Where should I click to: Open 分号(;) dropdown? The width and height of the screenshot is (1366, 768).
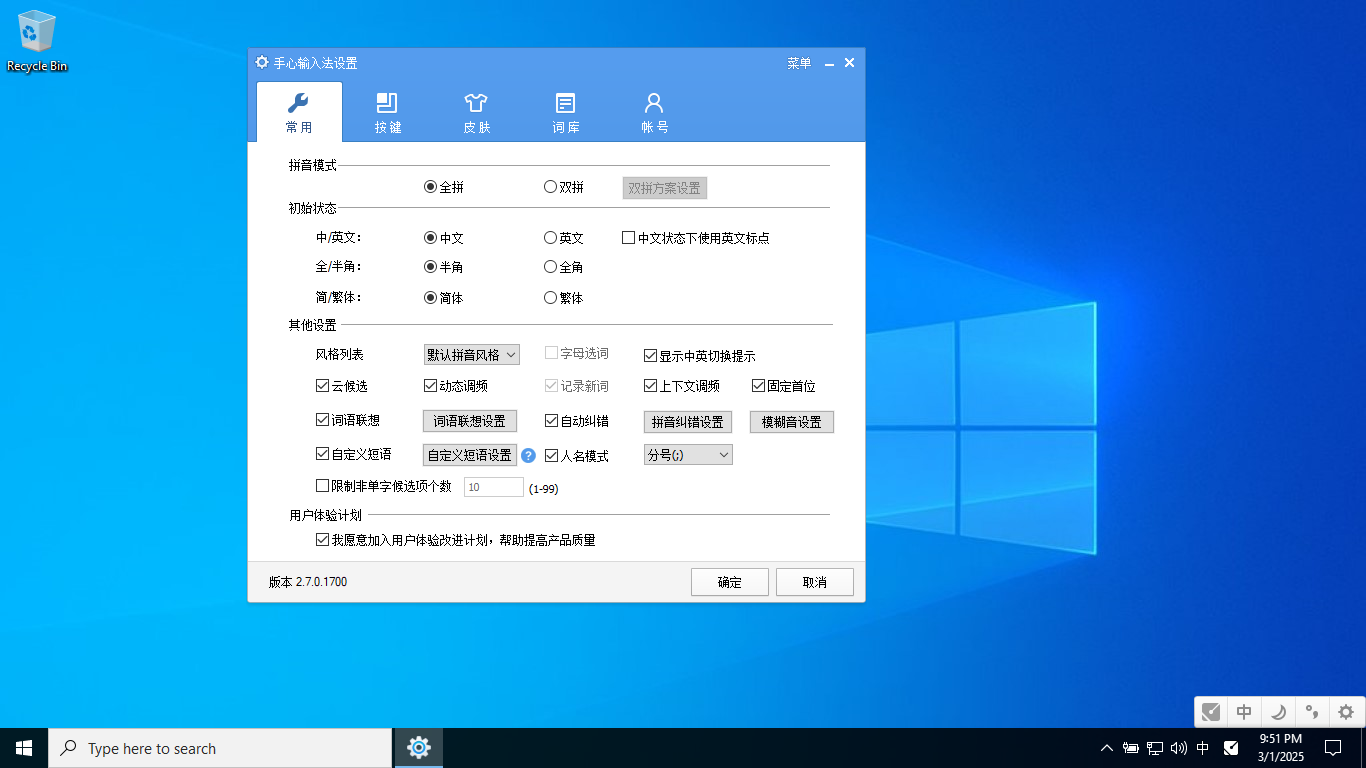[x=688, y=455]
